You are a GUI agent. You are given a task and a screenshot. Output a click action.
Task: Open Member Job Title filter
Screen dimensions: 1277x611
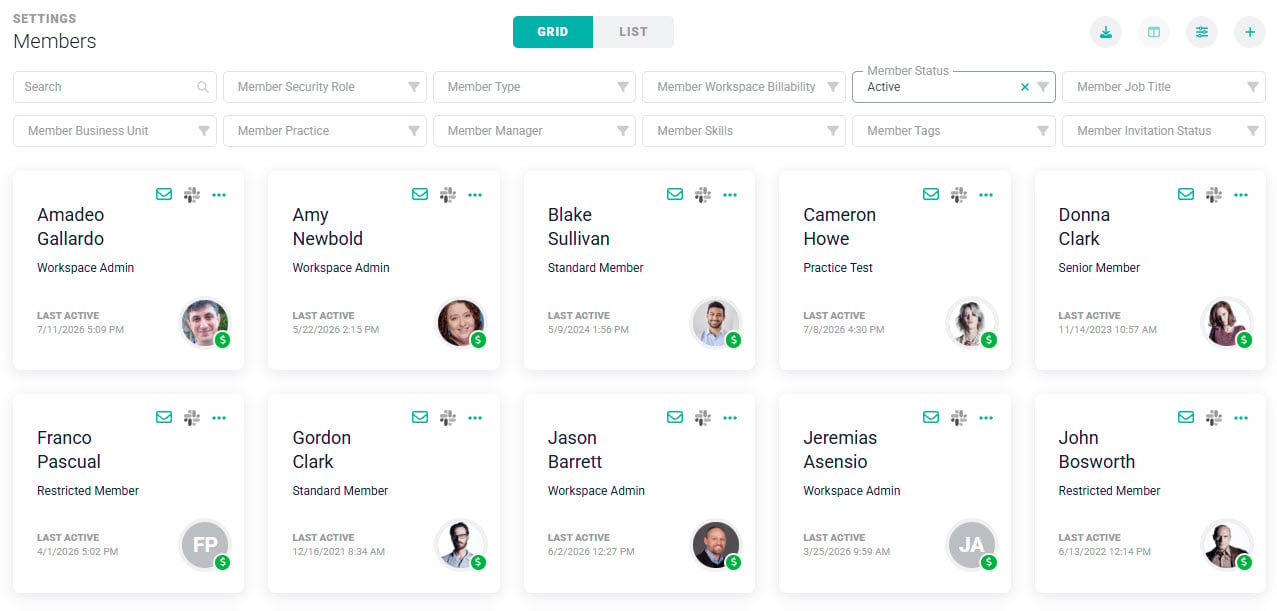click(x=1163, y=87)
